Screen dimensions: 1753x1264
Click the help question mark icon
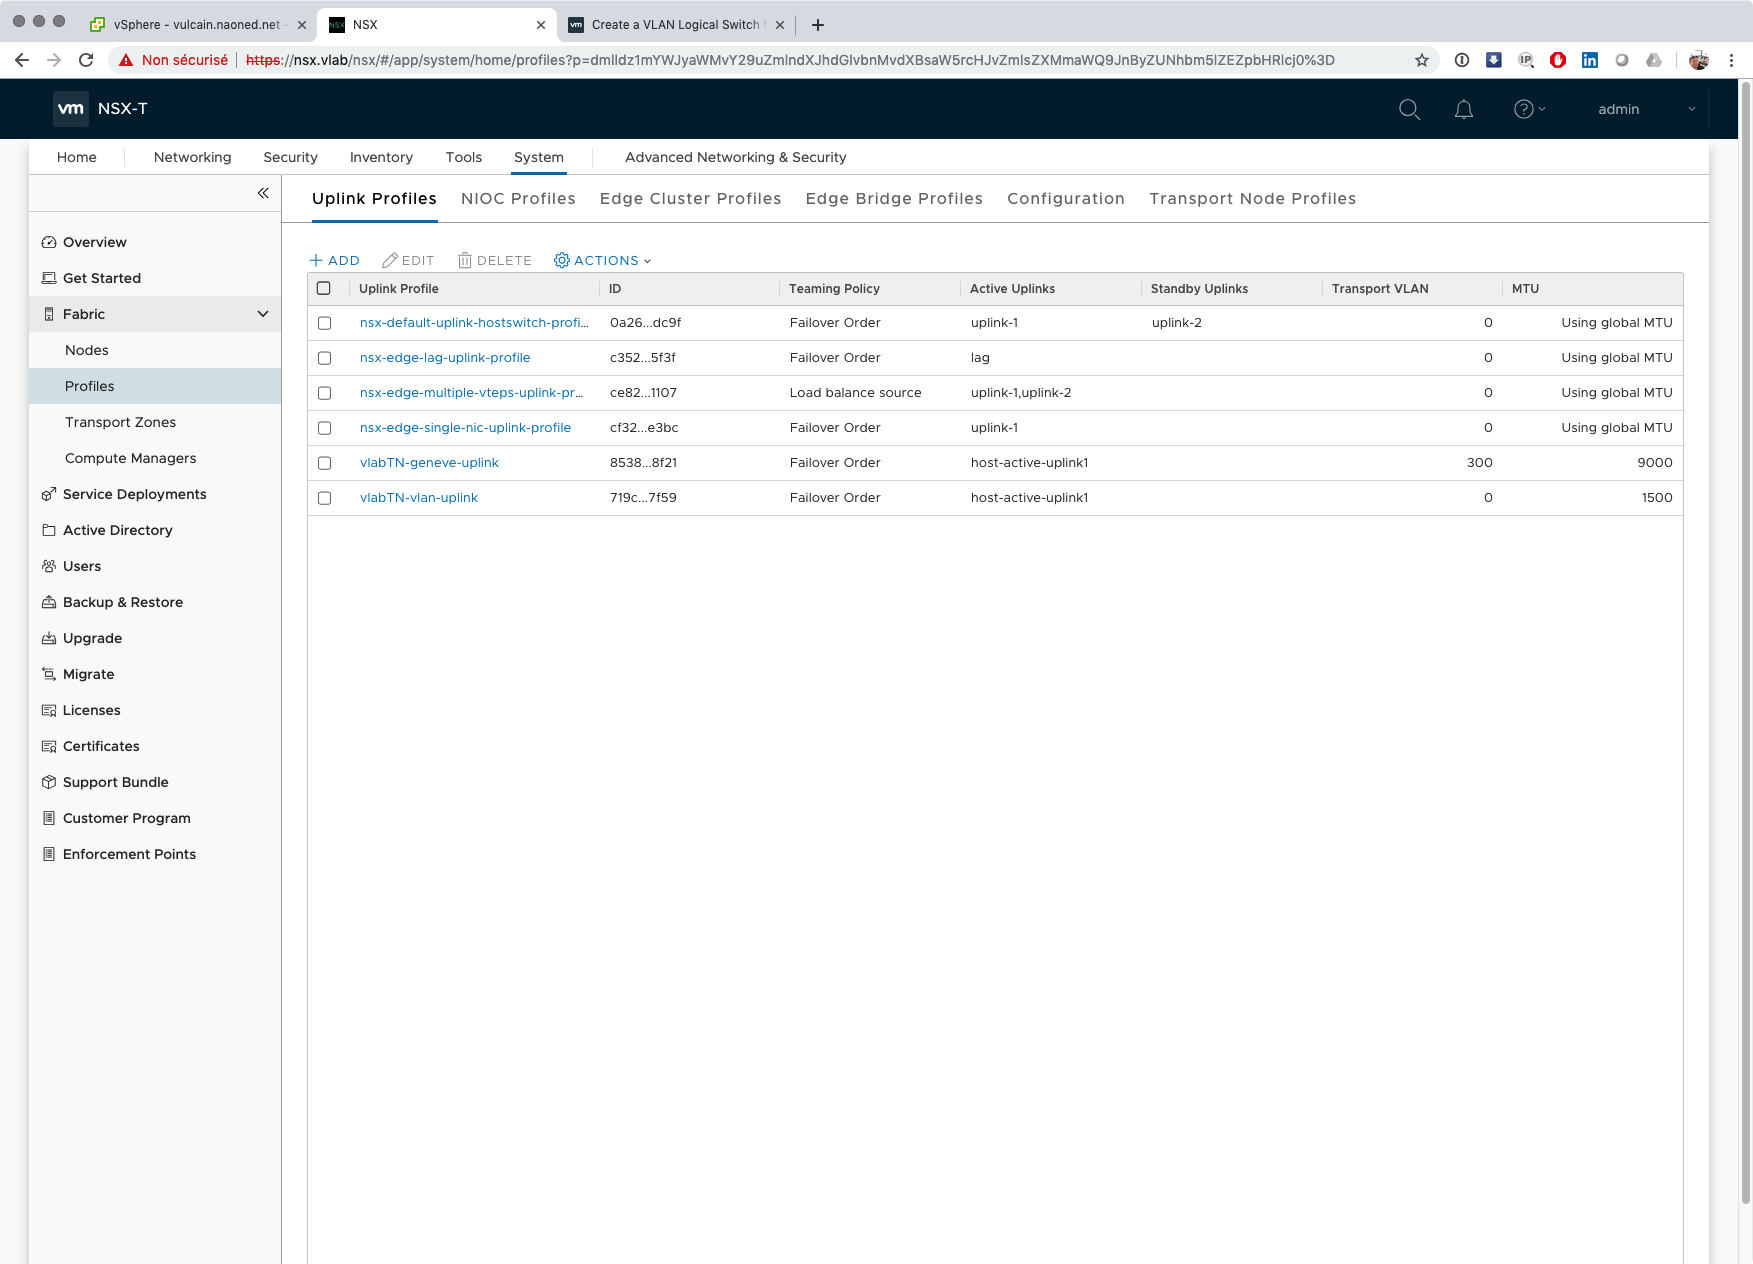[x=1523, y=109]
